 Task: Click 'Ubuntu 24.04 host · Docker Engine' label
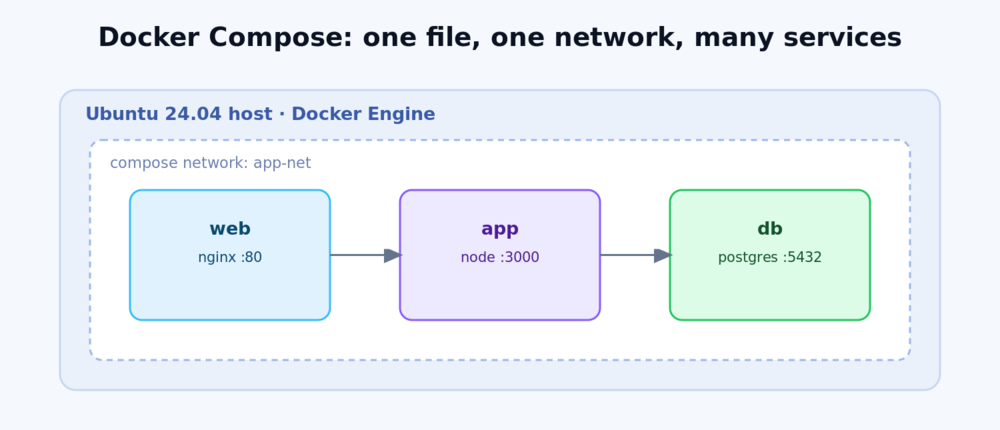(x=260, y=114)
